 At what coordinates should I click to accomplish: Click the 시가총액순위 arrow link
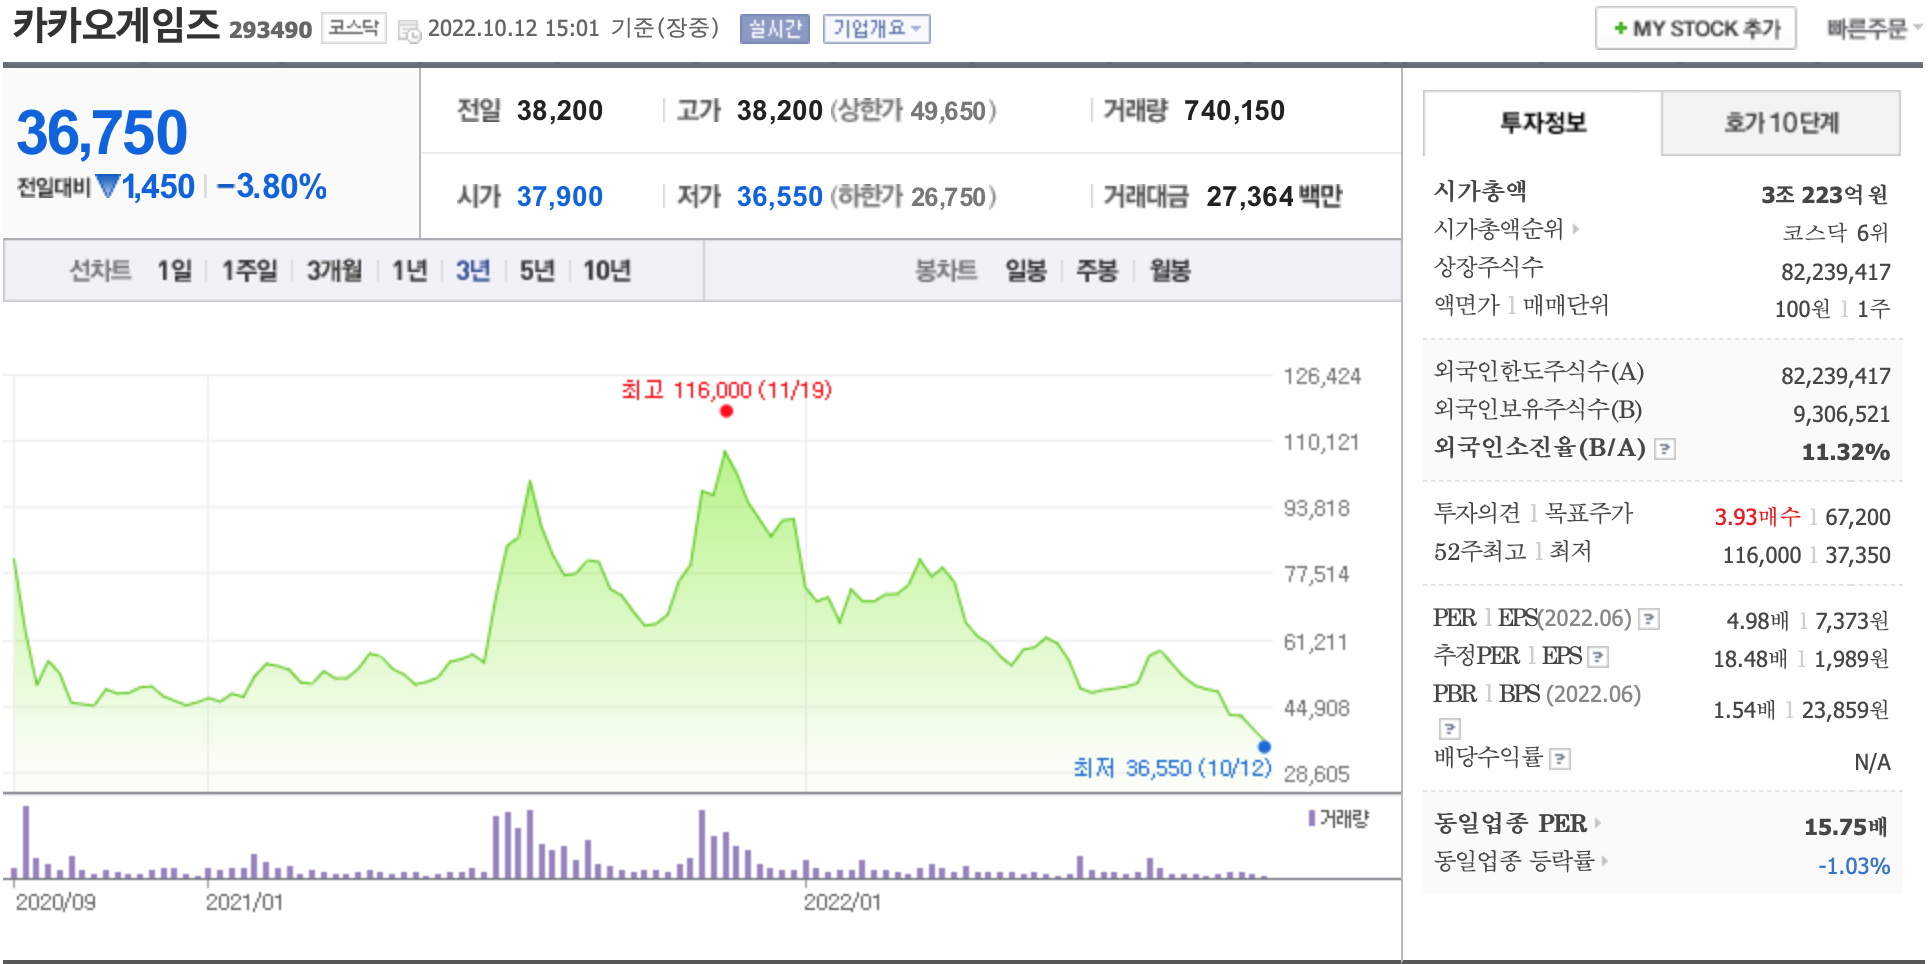pyautogui.click(x=1506, y=229)
